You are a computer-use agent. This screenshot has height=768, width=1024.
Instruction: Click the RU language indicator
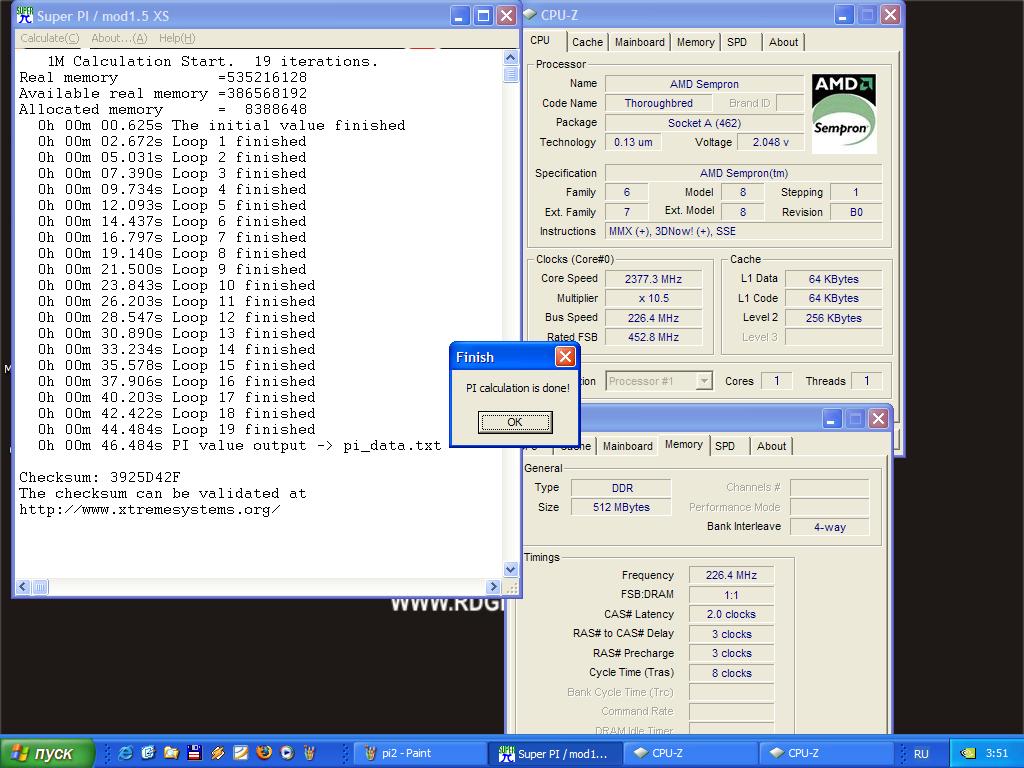tap(921, 754)
